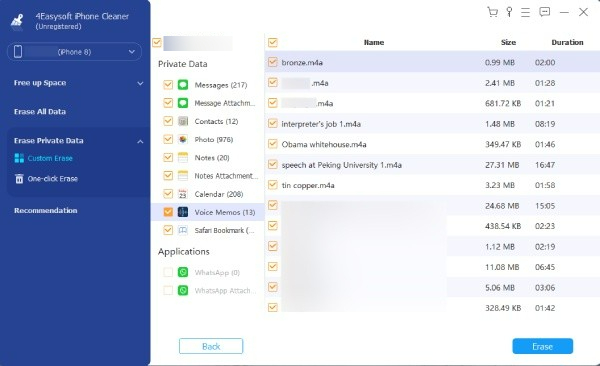The height and width of the screenshot is (366, 600).
Task: Uncheck the Calendar (208) checkbox
Action: [x=168, y=194]
